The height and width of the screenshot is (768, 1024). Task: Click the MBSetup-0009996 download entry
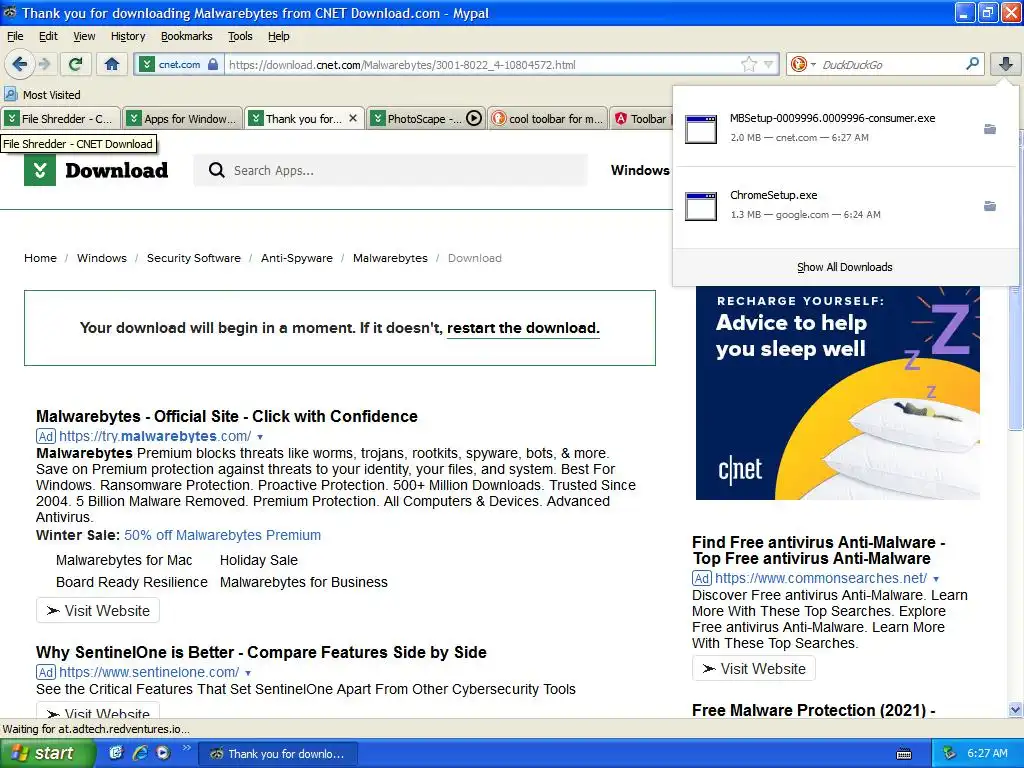pyautogui.click(x=845, y=128)
